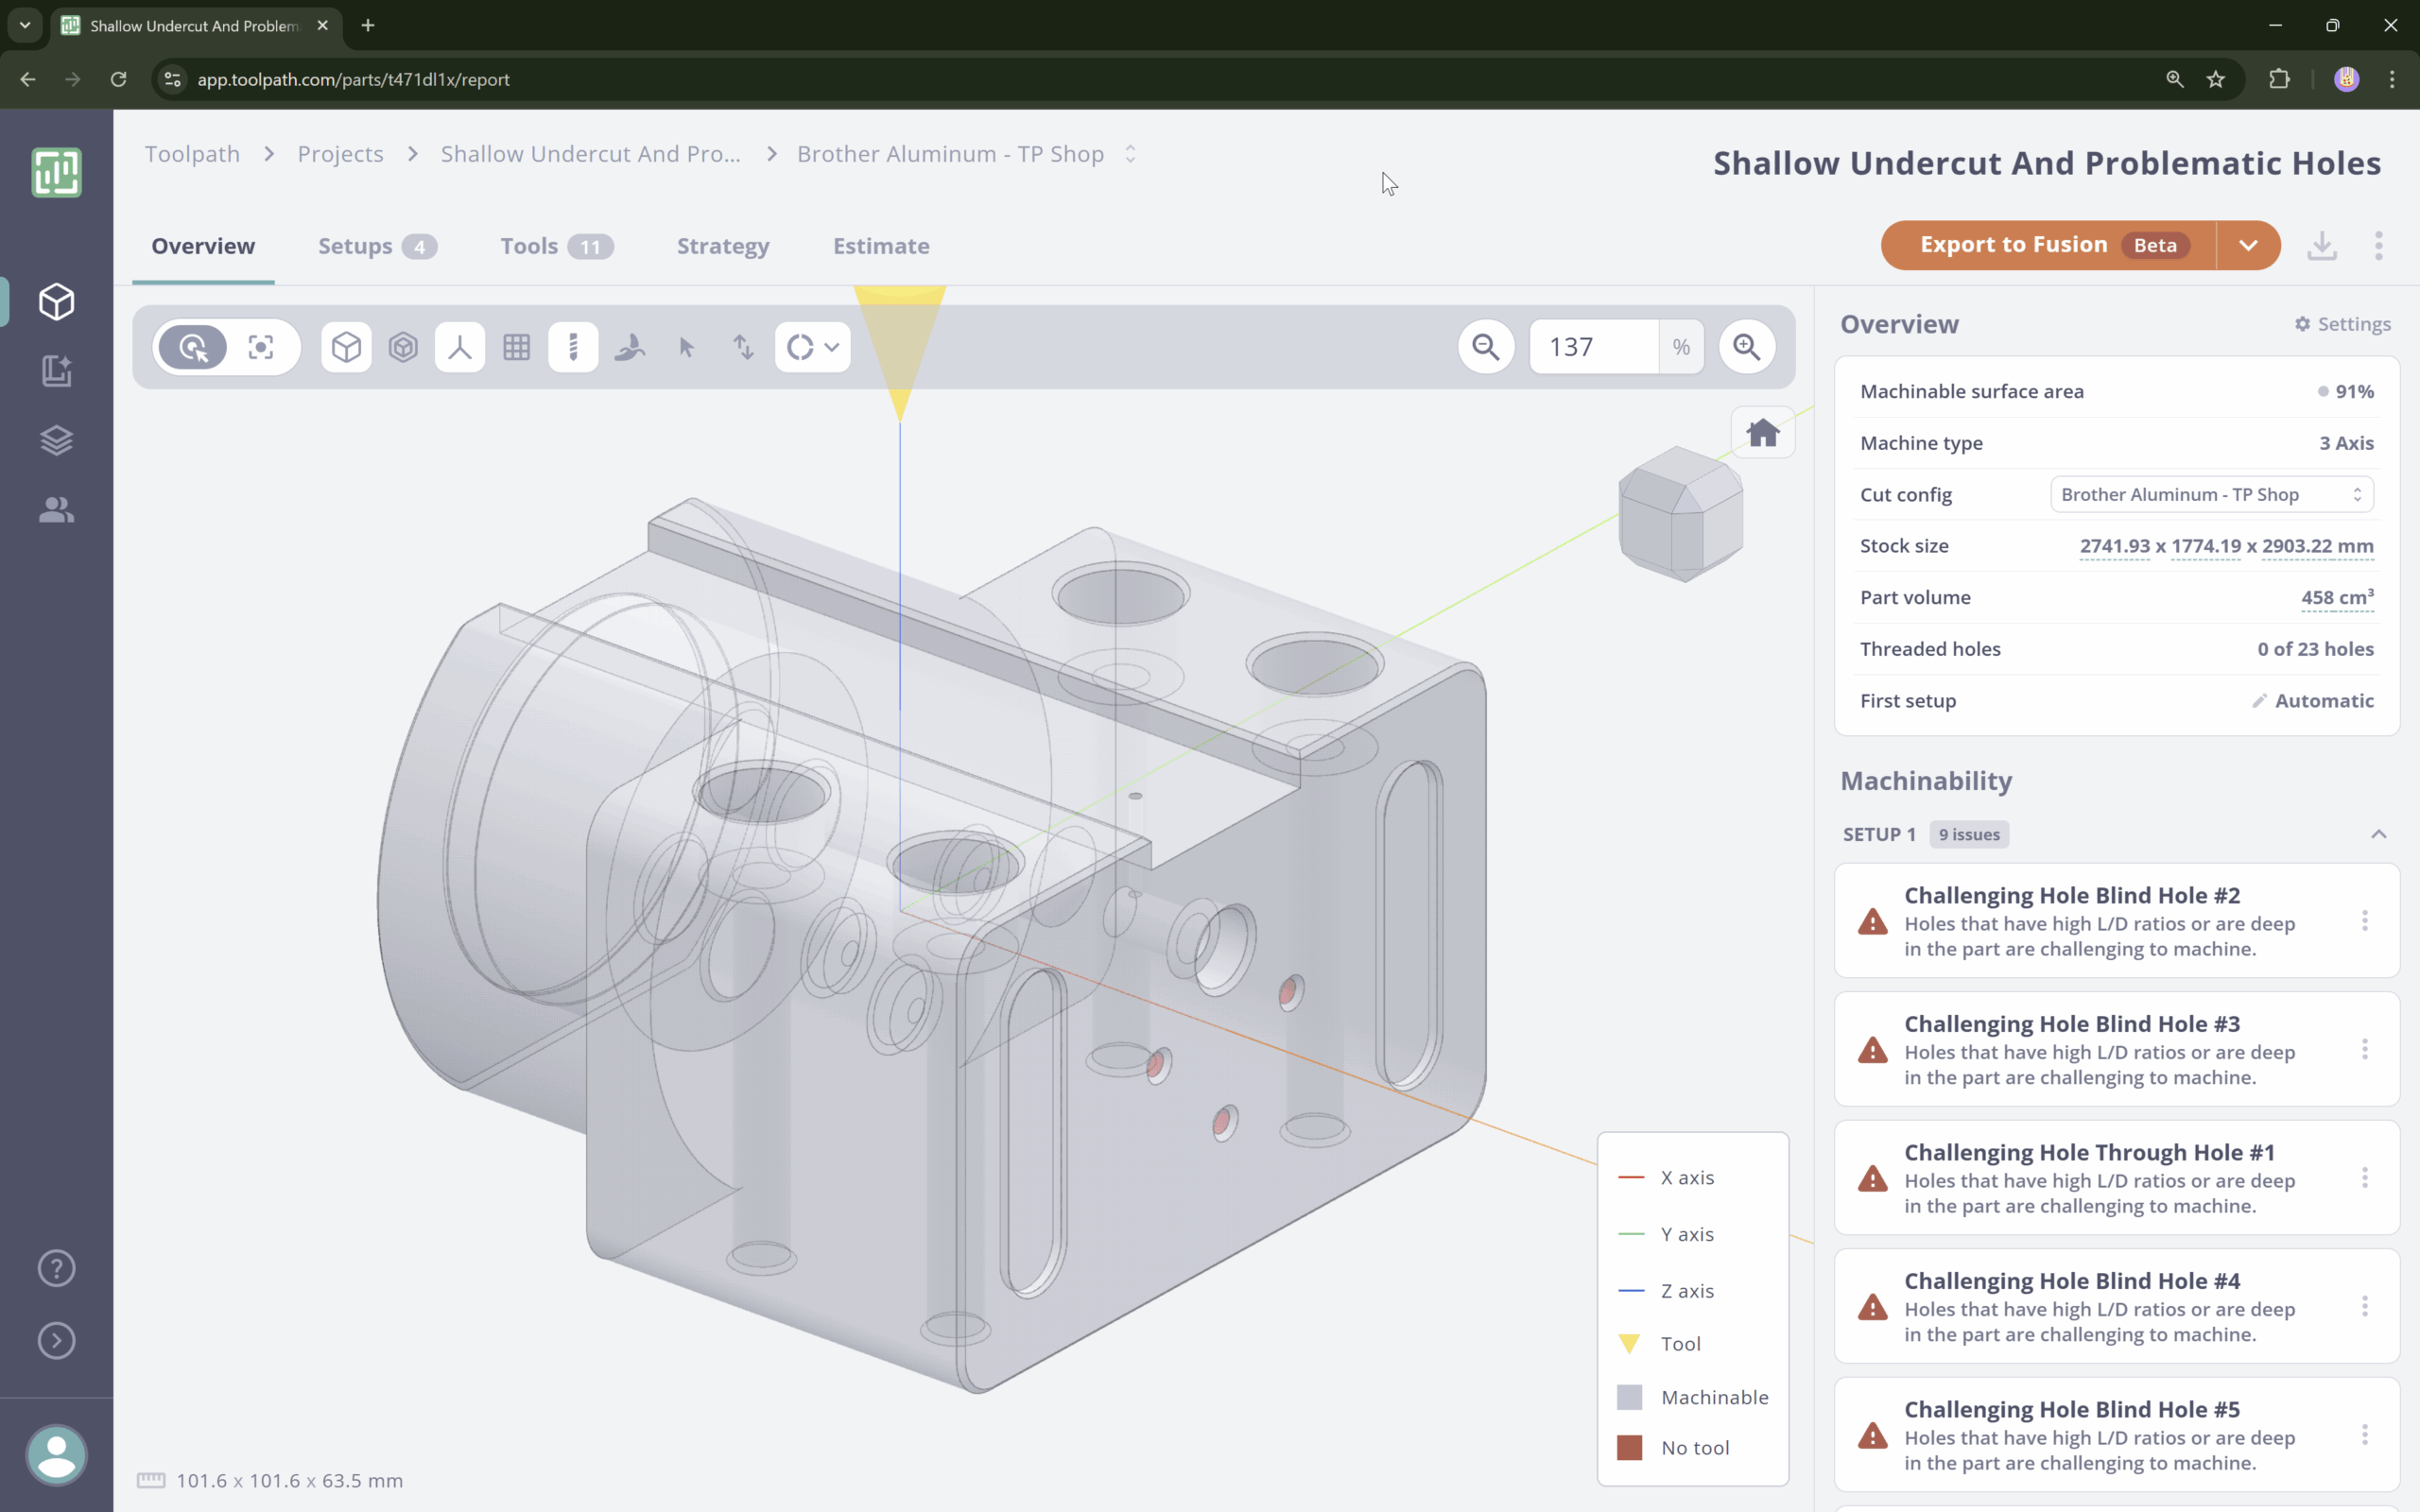
Task: Toggle the grid view icon
Action: (516, 347)
